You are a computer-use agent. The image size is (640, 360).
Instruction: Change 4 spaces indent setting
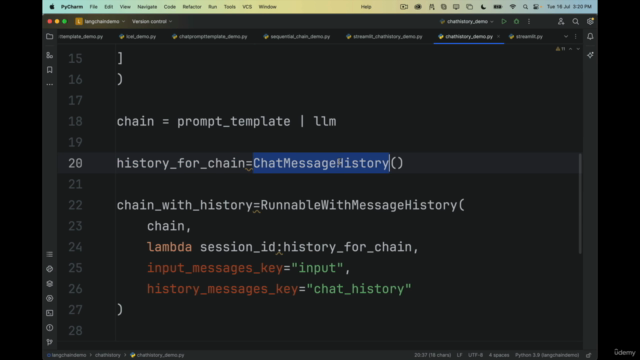point(499,355)
